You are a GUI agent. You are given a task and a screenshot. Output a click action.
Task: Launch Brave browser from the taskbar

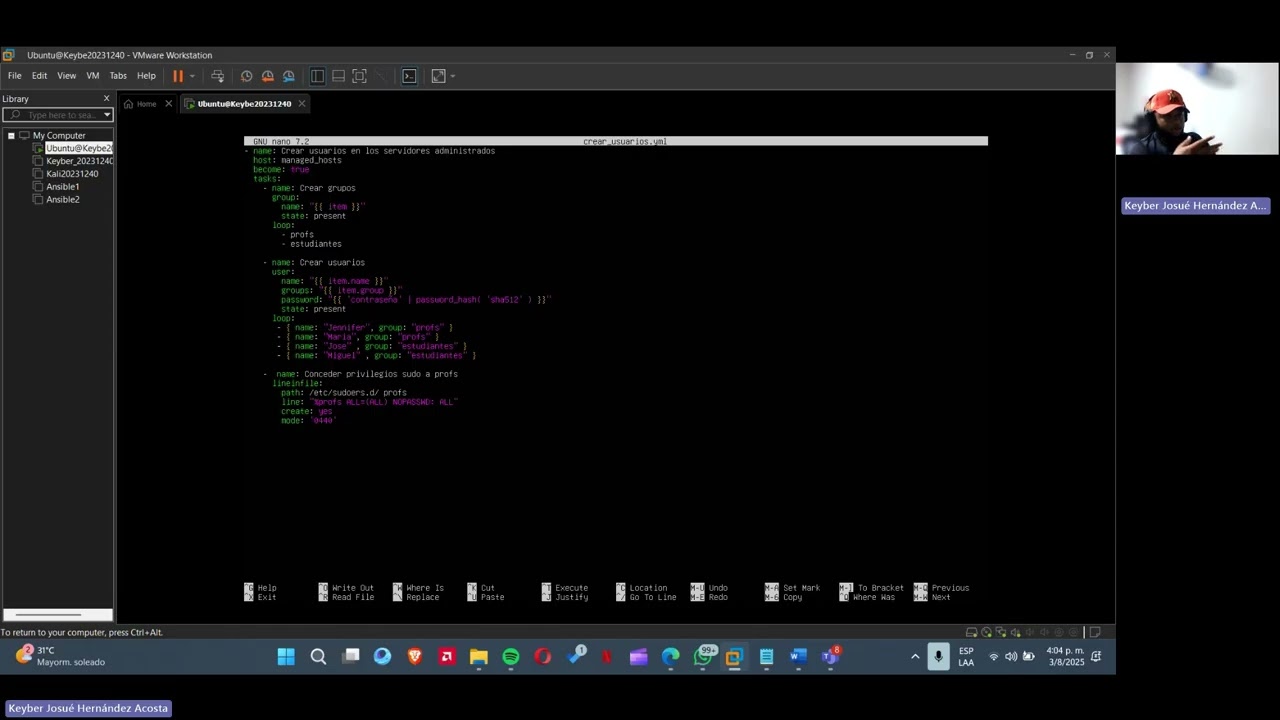click(415, 657)
